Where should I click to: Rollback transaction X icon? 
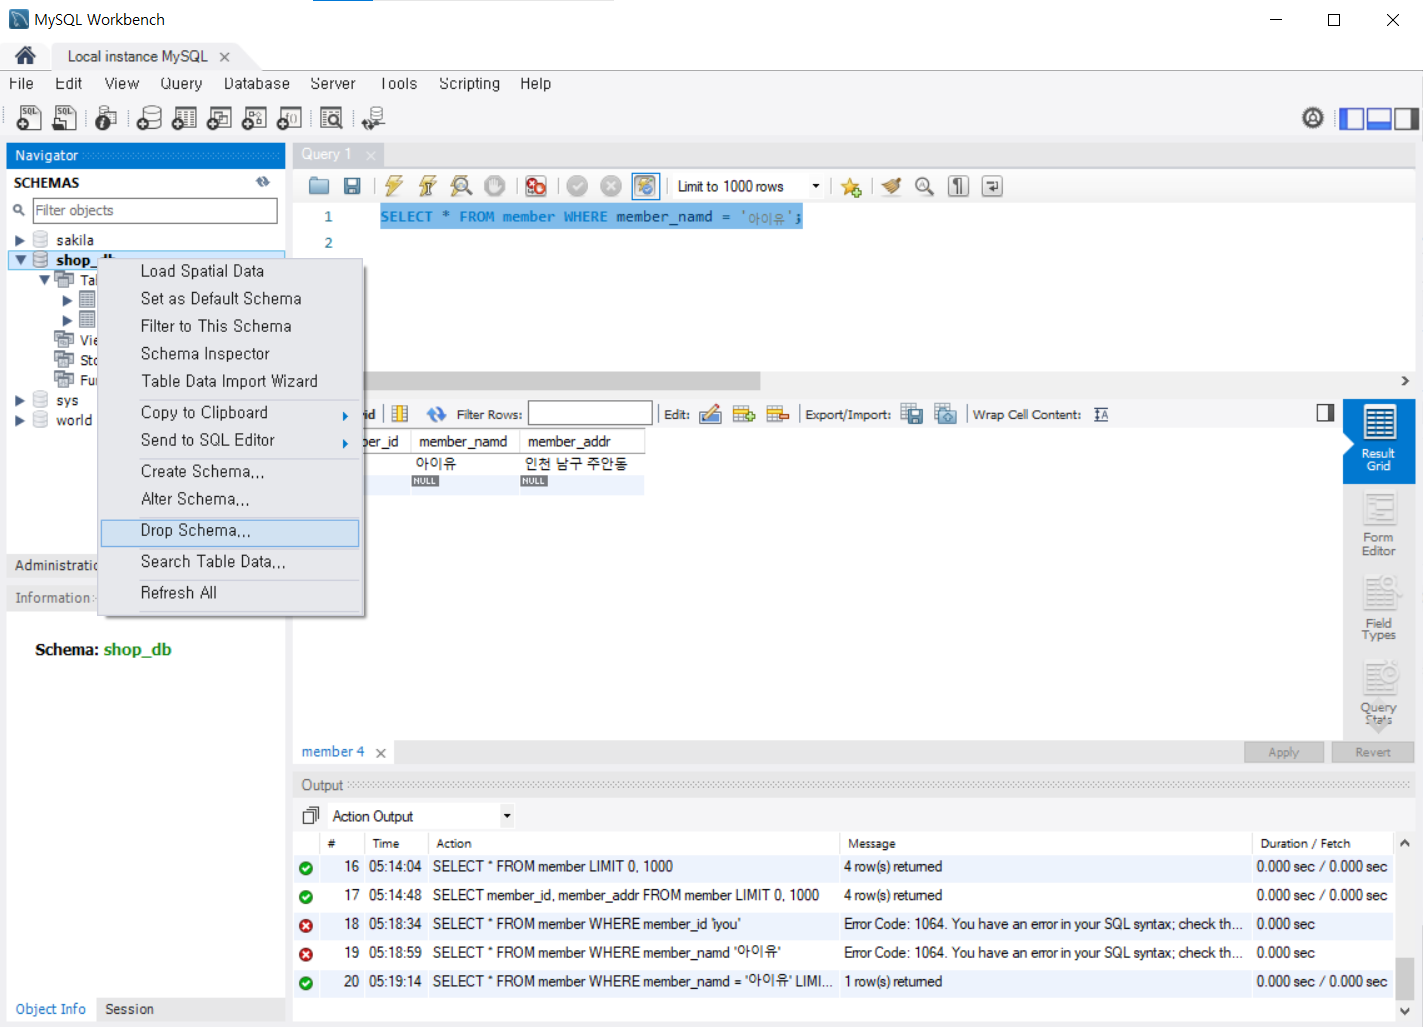pos(611,186)
